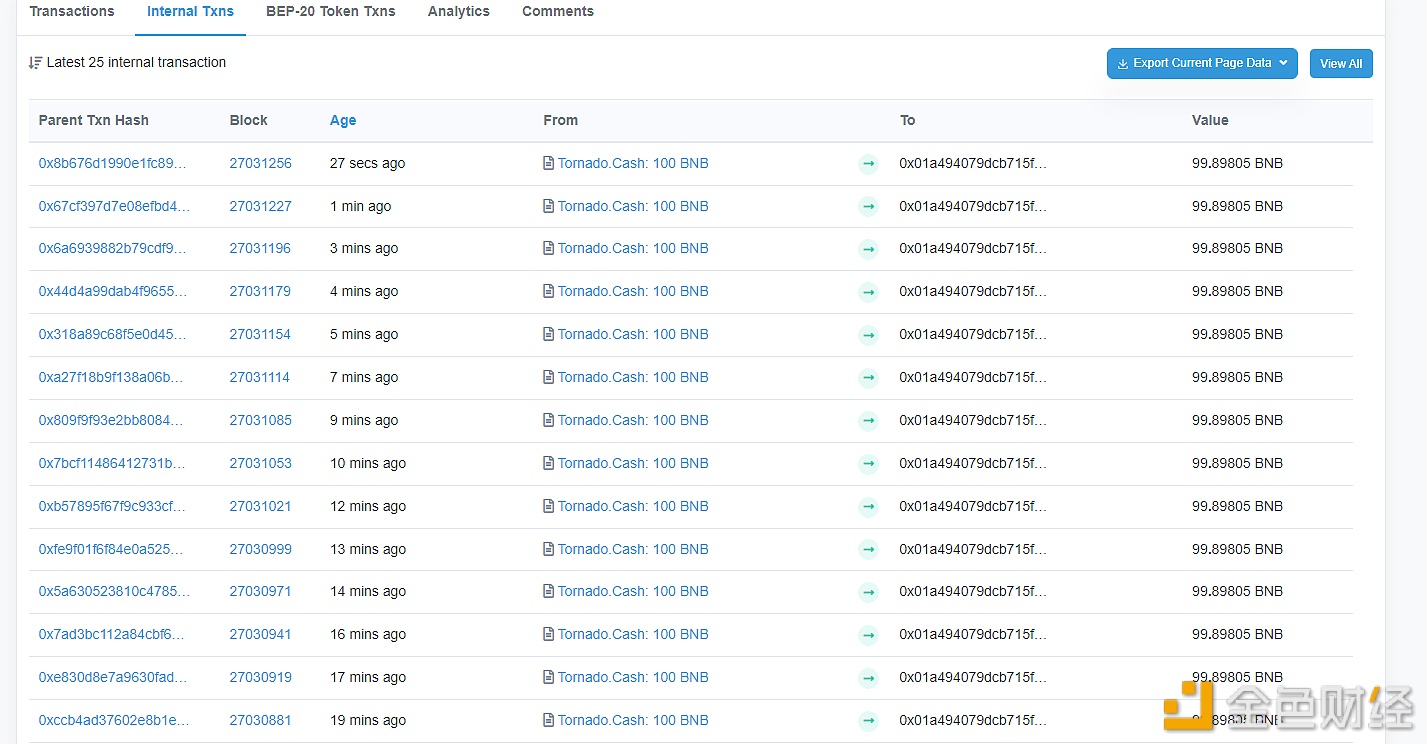Image resolution: width=1427 pixels, height=744 pixels.
Task: Open Tornado.Cash: 100 BNB in 27 secs ago row
Action: tap(633, 163)
